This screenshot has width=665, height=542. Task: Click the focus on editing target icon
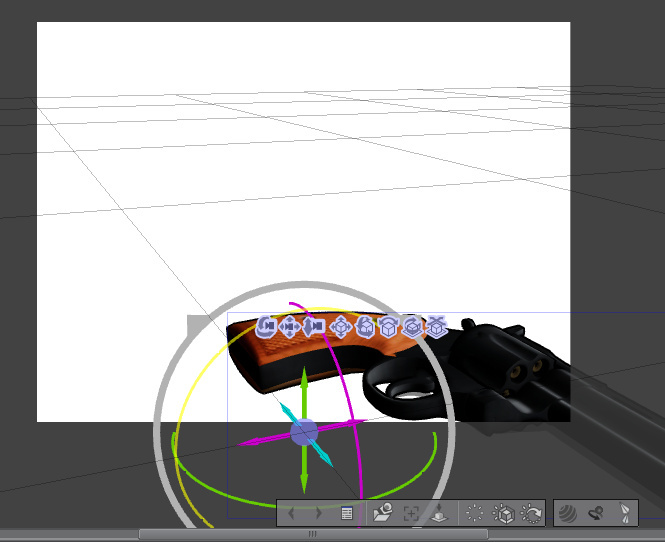pyautogui.click(x=411, y=514)
